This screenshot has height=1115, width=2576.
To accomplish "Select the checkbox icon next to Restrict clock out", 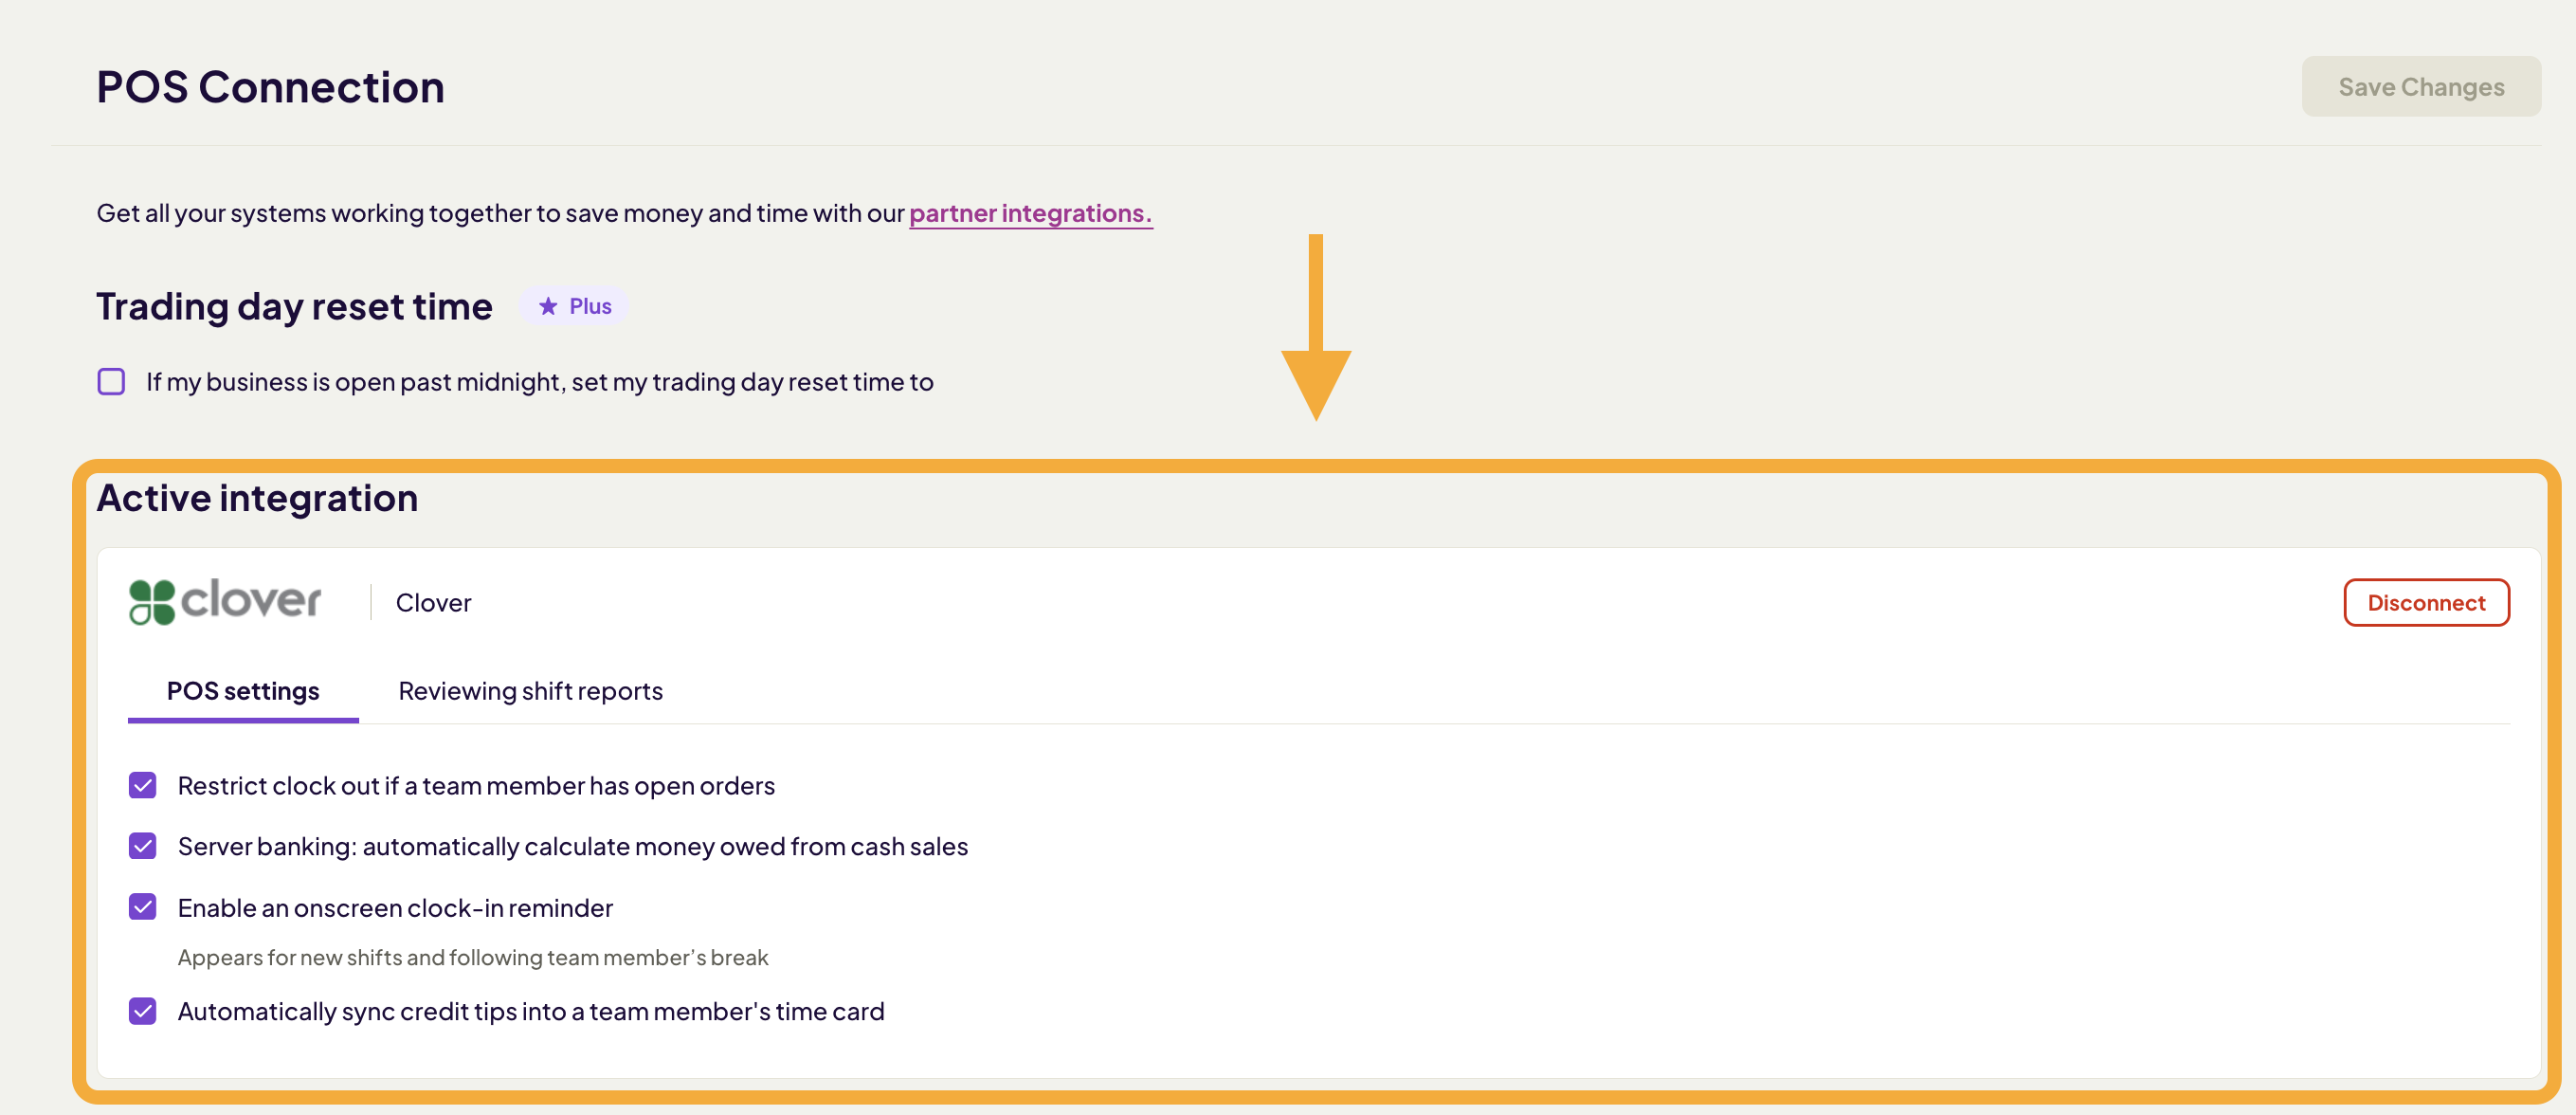I will pyautogui.click(x=142, y=785).
